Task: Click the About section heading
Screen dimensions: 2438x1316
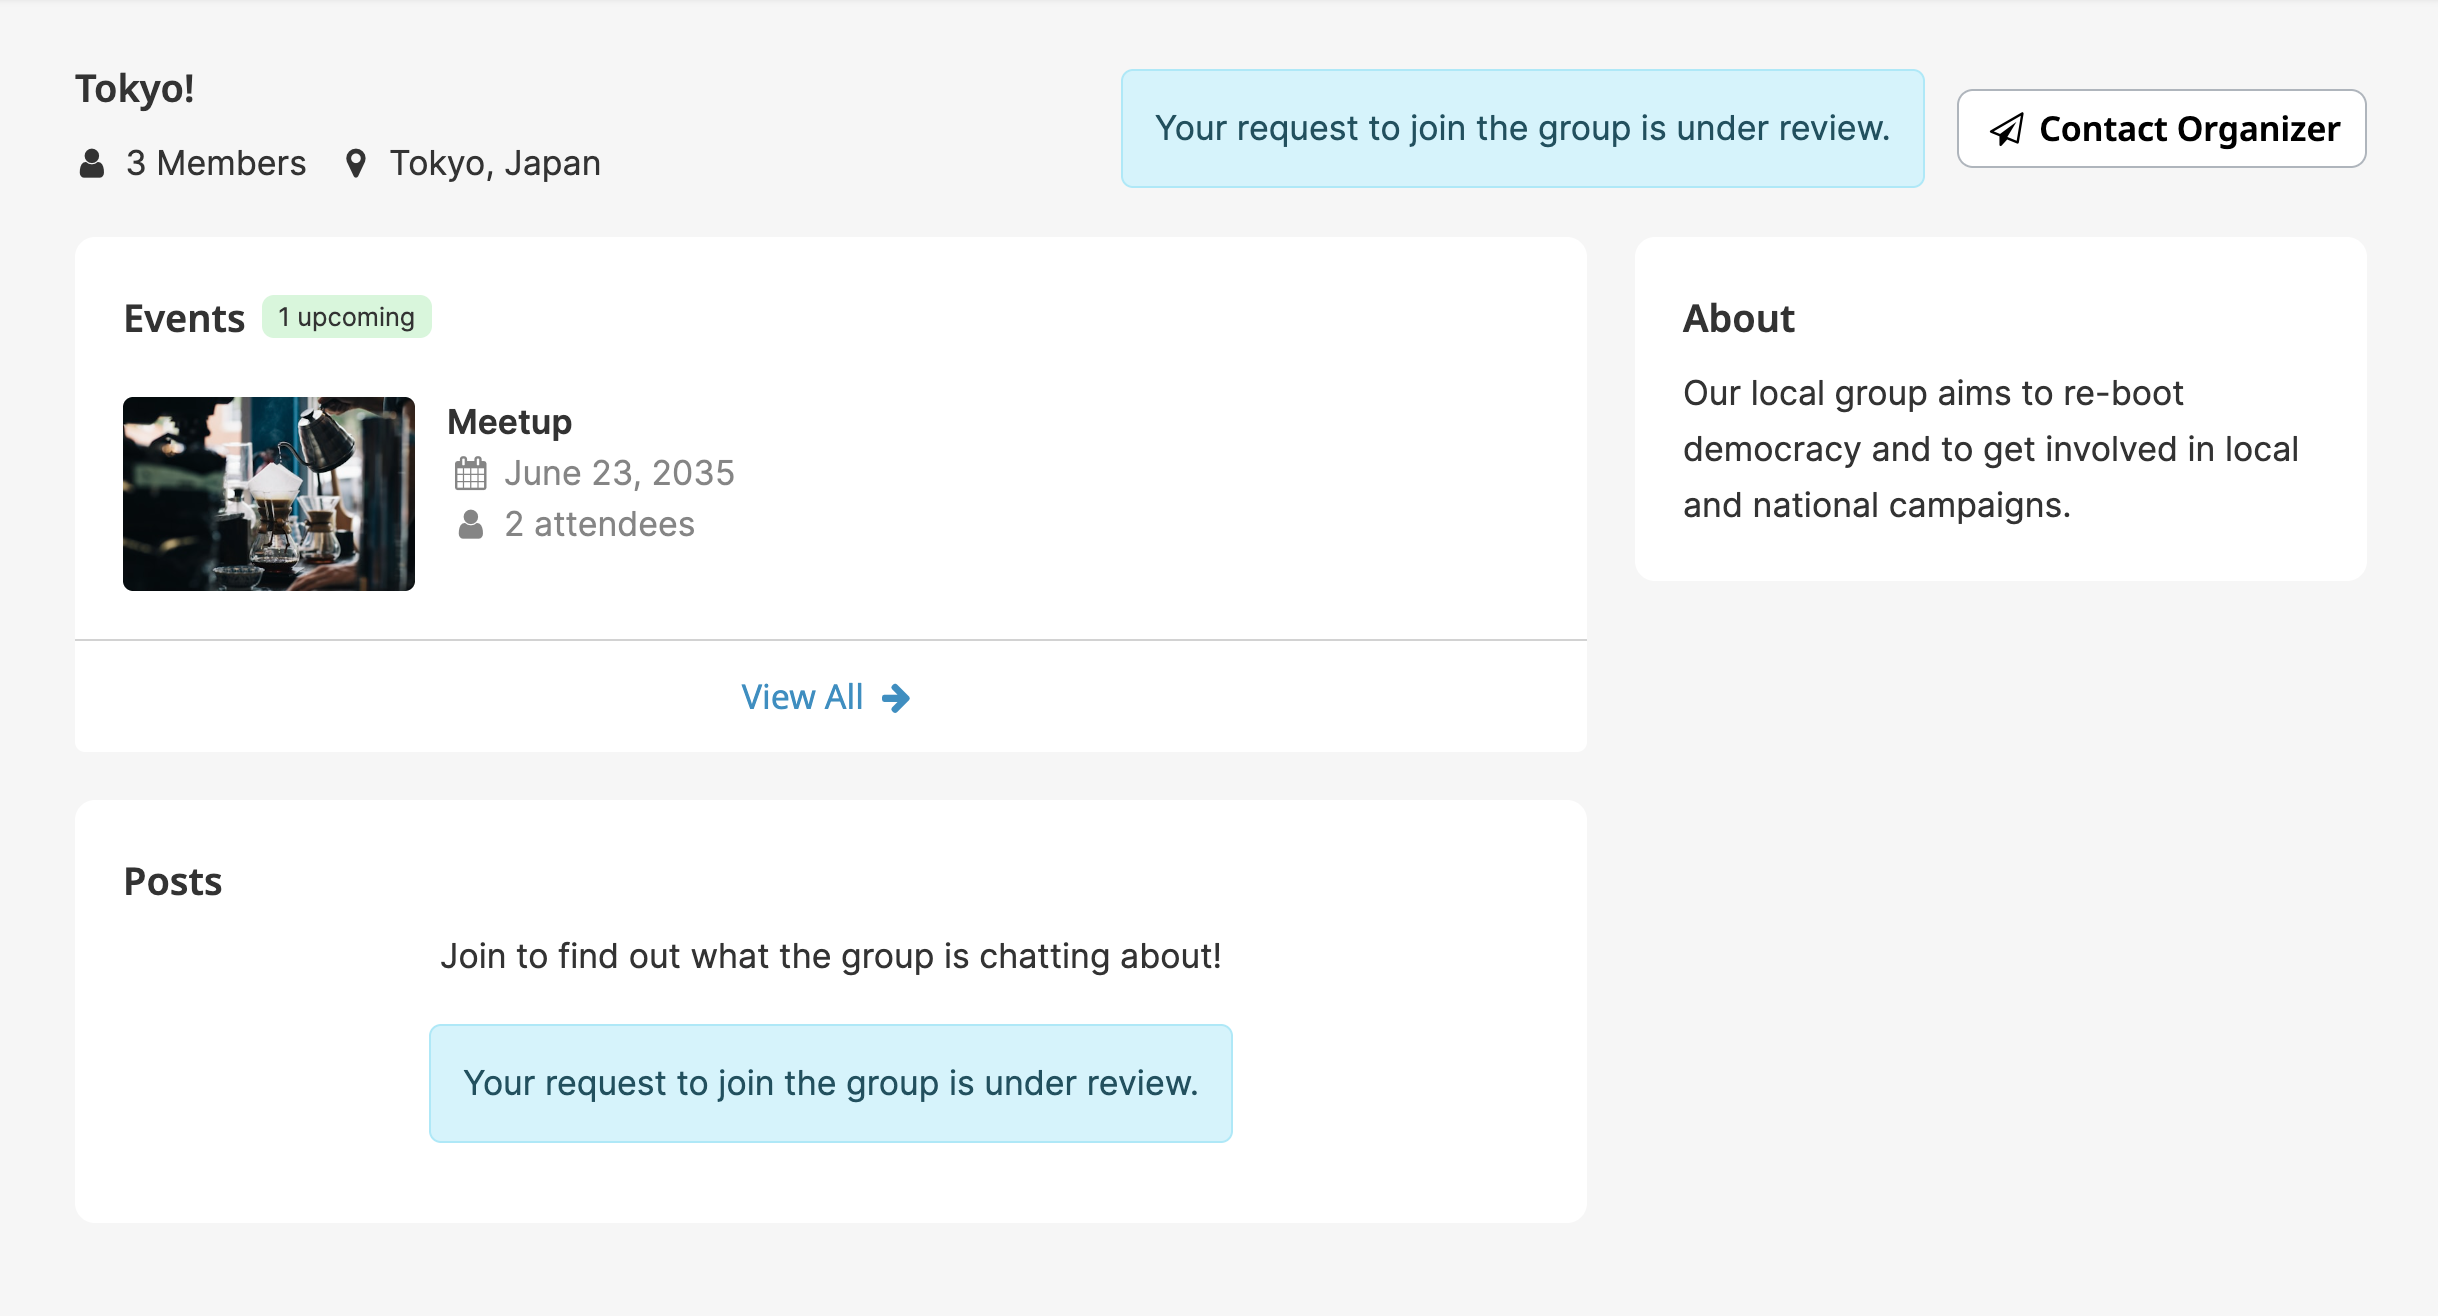Action: [1738, 319]
